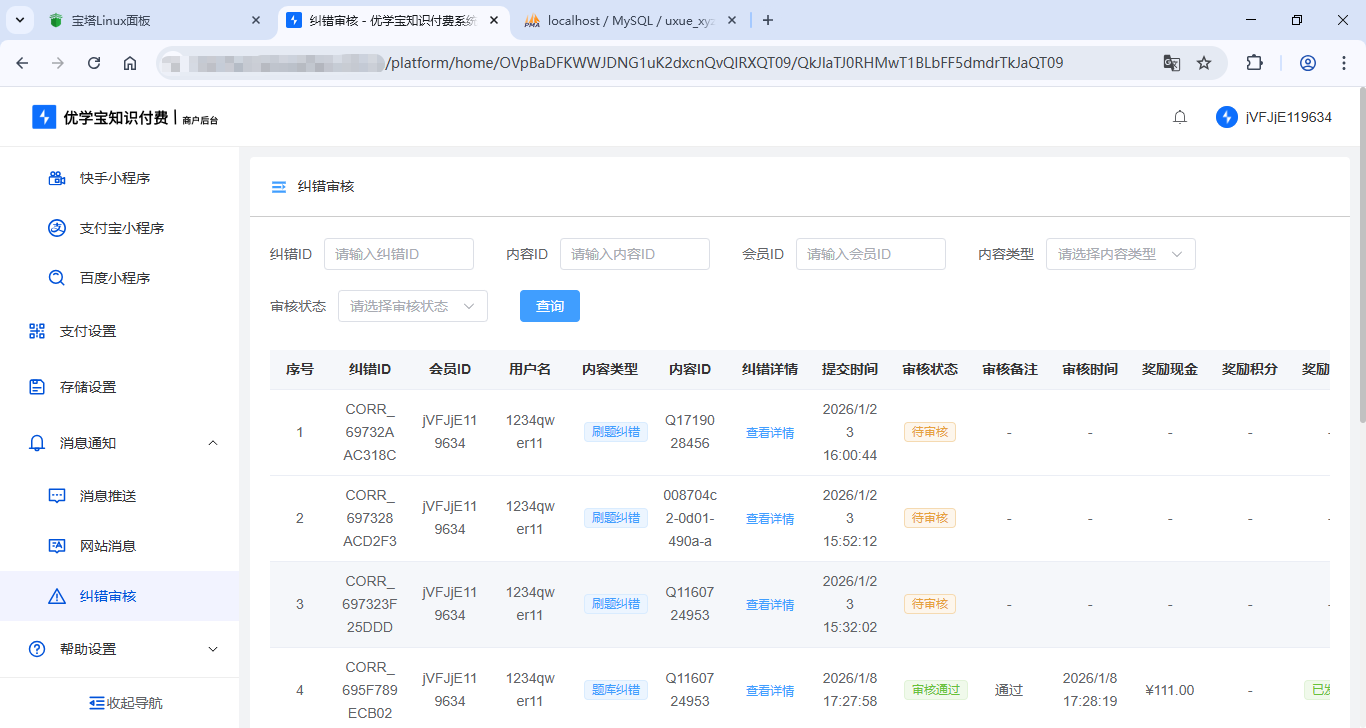
Task: Open 存储设置 from the sidebar
Action: tap(87, 387)
